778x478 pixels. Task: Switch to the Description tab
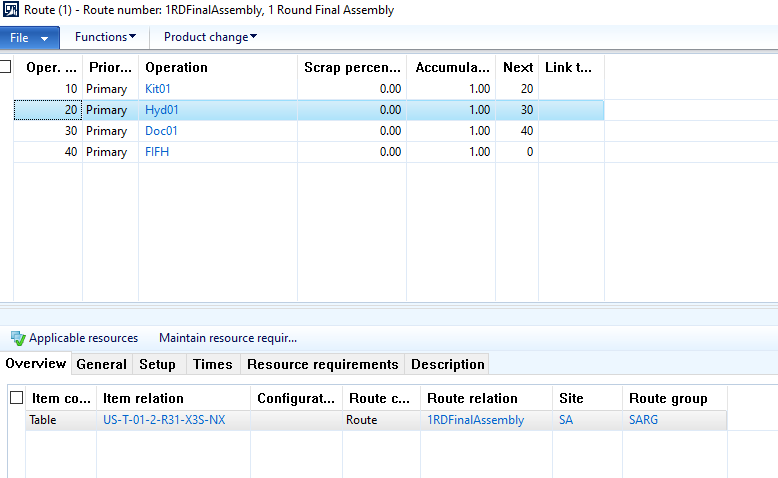point(448,364)
